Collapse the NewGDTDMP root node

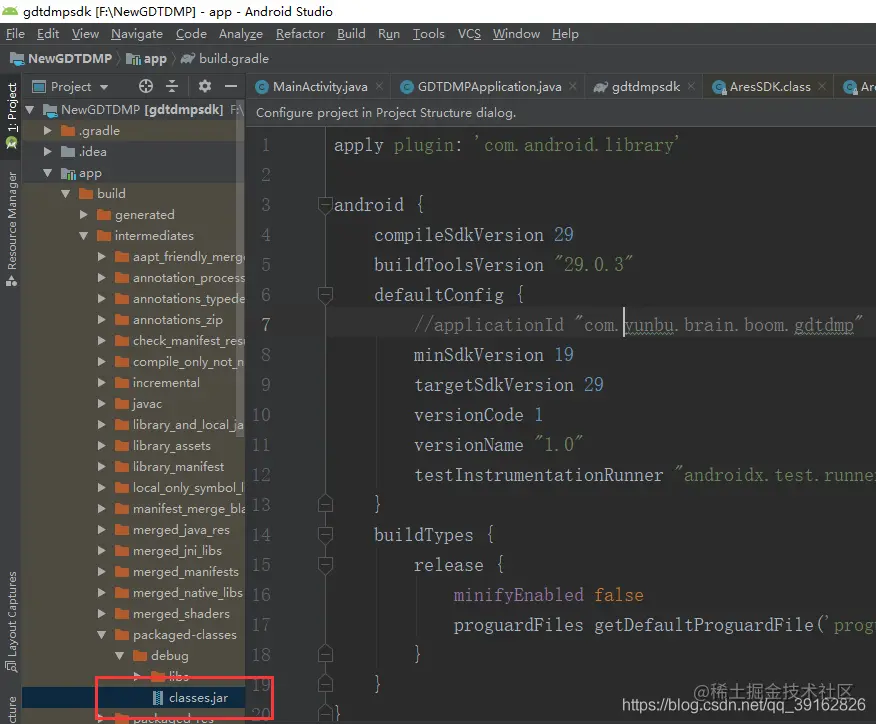pyautogui.click(x=30, y=109)
